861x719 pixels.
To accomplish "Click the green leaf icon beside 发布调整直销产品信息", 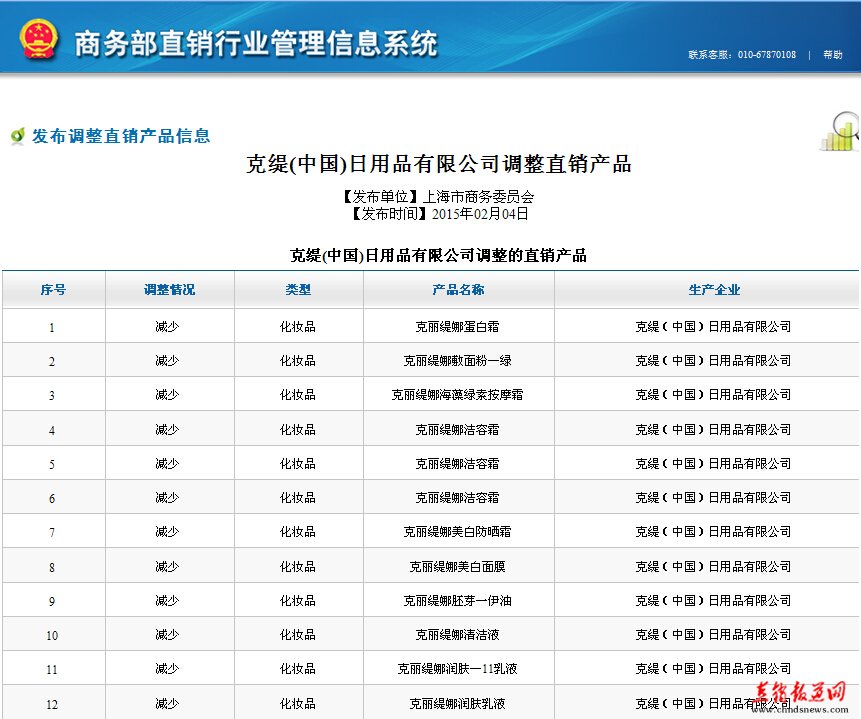I will (18, 135).
